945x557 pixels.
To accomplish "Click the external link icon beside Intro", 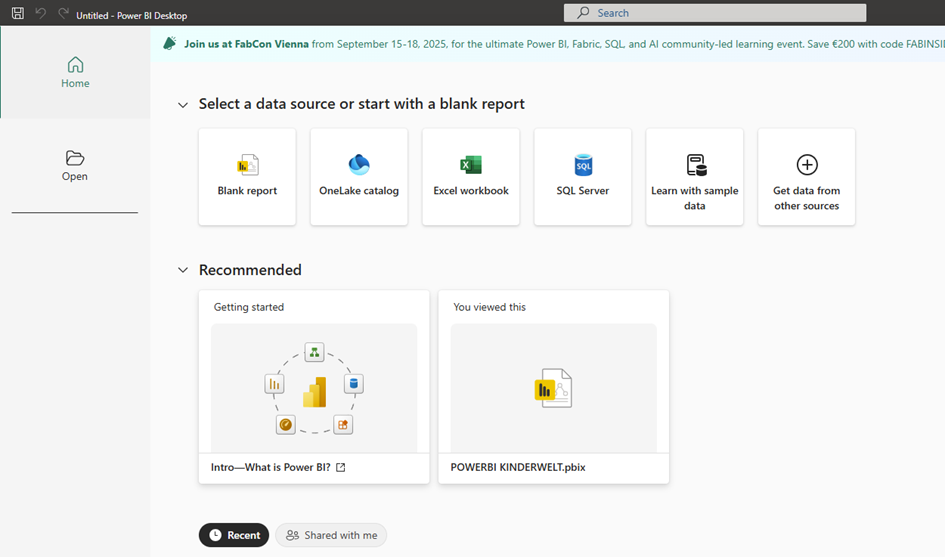I will [x=341, y=467].
